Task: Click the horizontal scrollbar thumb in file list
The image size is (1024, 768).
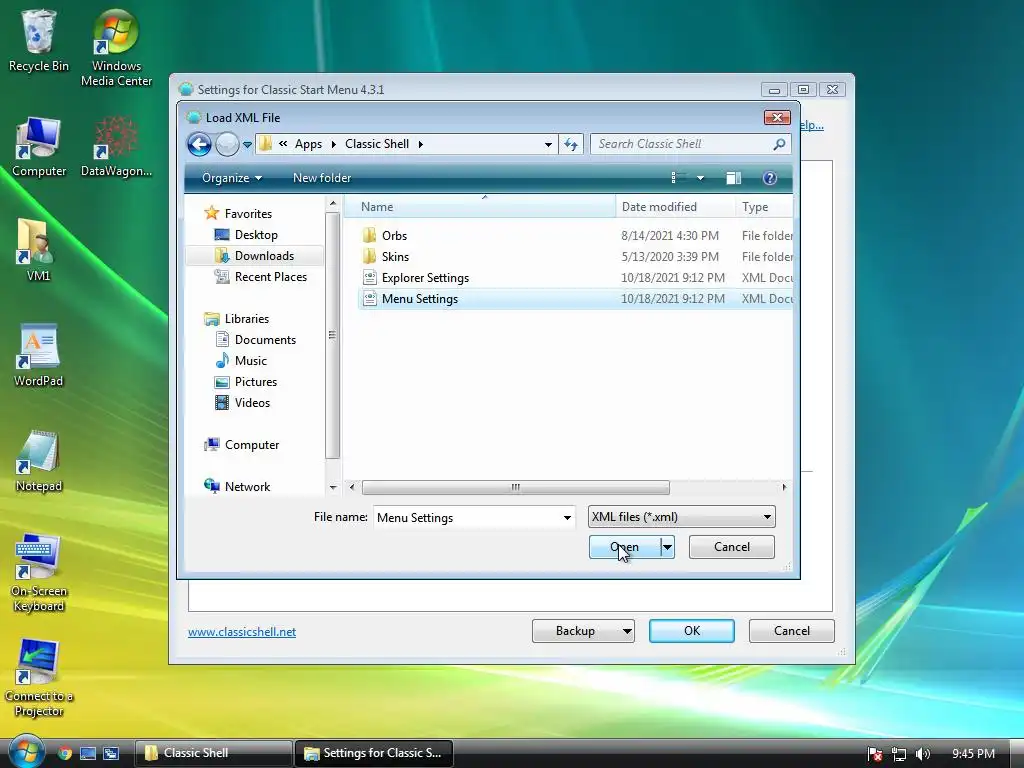Action: pos(515,487)
